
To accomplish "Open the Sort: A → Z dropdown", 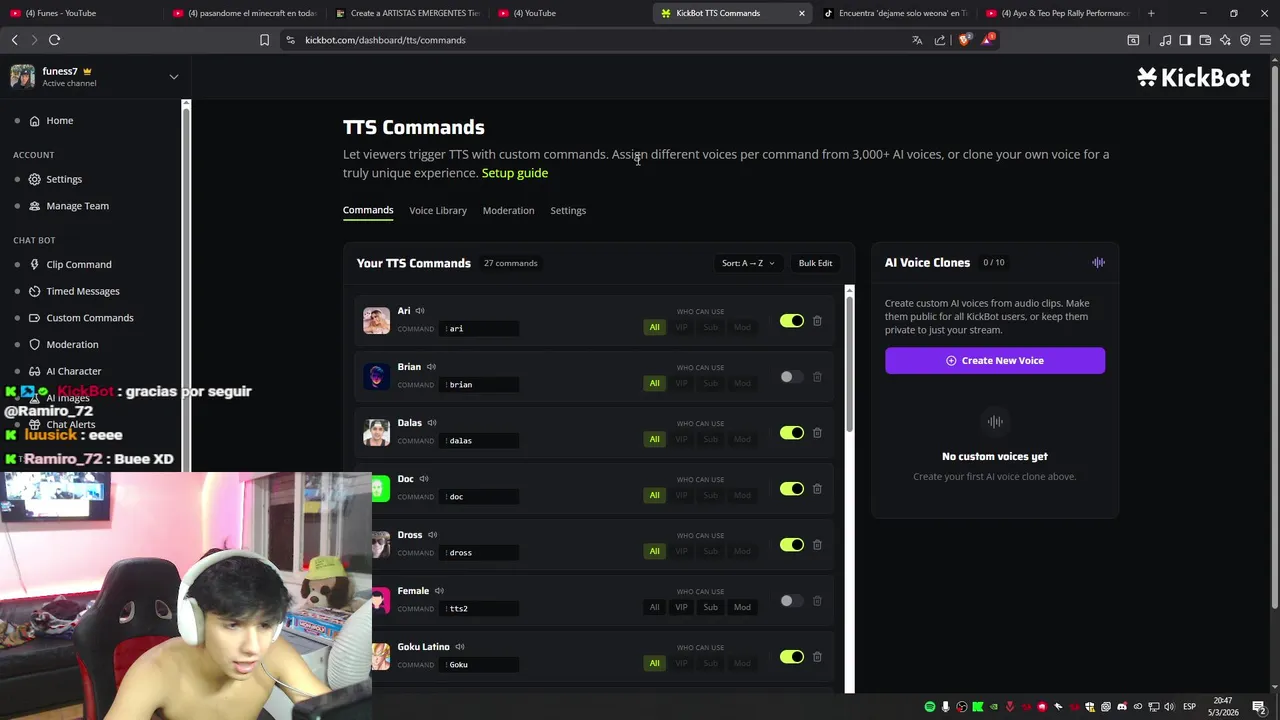I will [x=748, y=263].
